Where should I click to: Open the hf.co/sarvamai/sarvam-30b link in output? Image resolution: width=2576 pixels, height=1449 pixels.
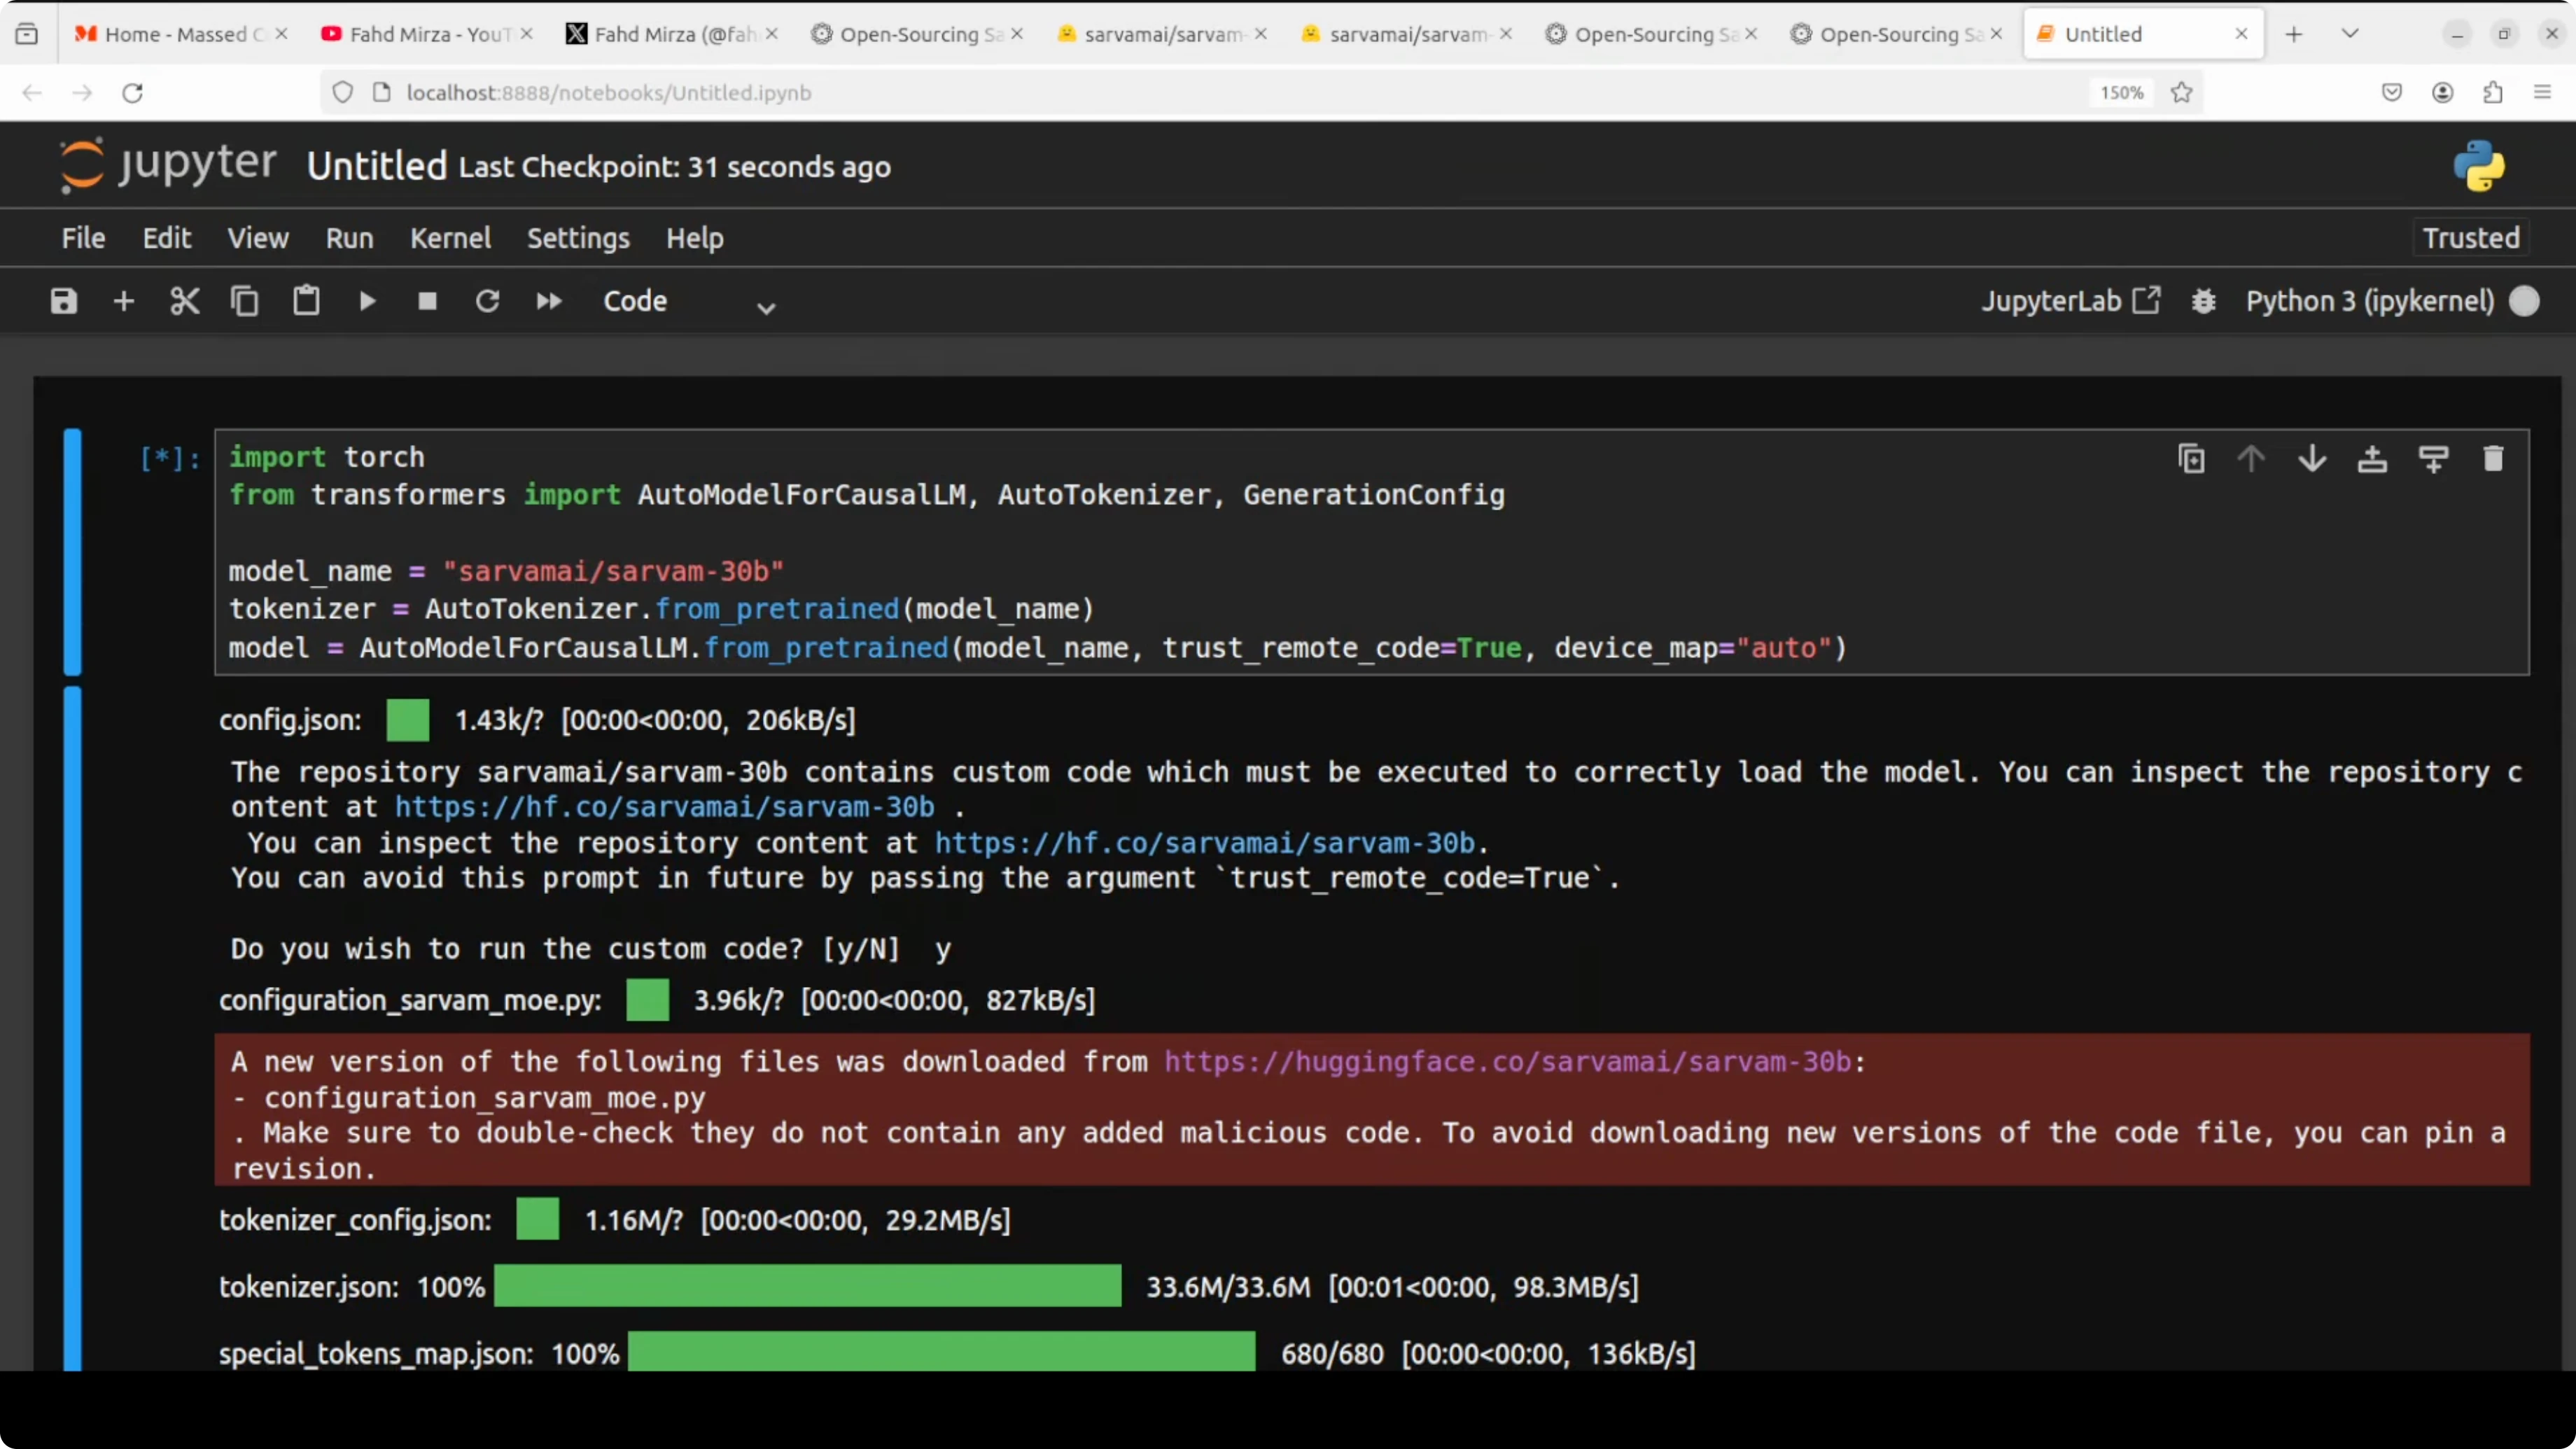coord(664,806)
